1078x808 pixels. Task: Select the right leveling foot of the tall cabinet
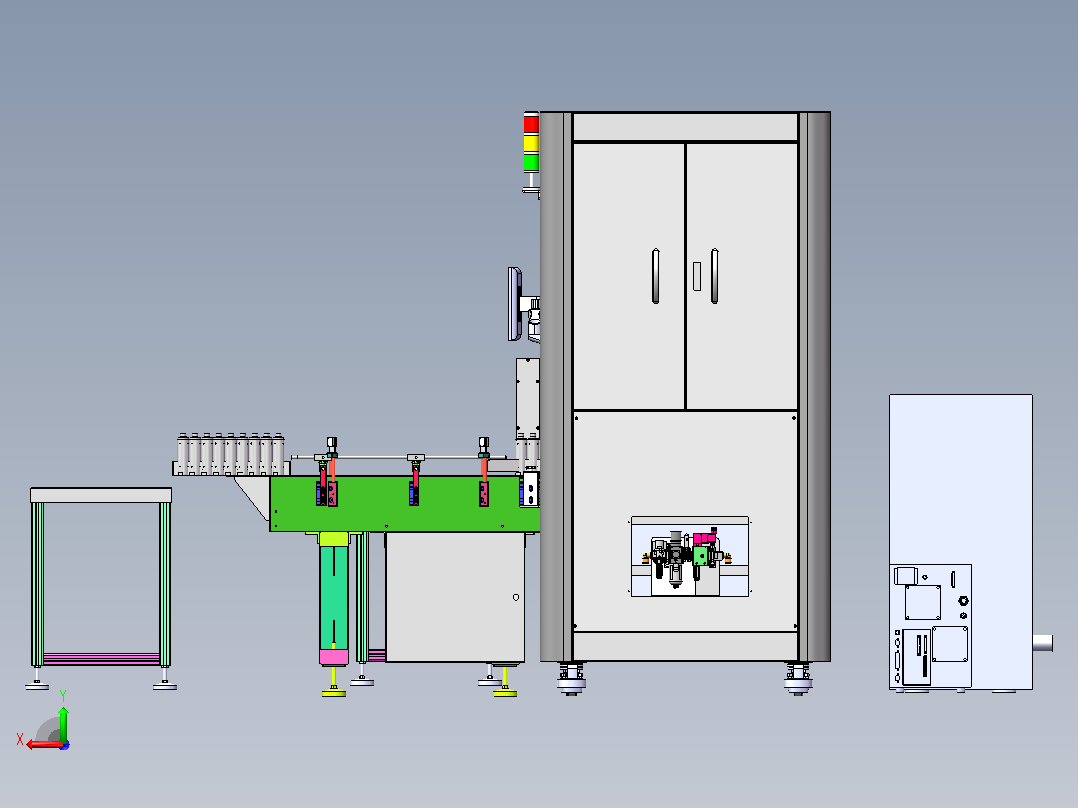click(x=798, y=679)
